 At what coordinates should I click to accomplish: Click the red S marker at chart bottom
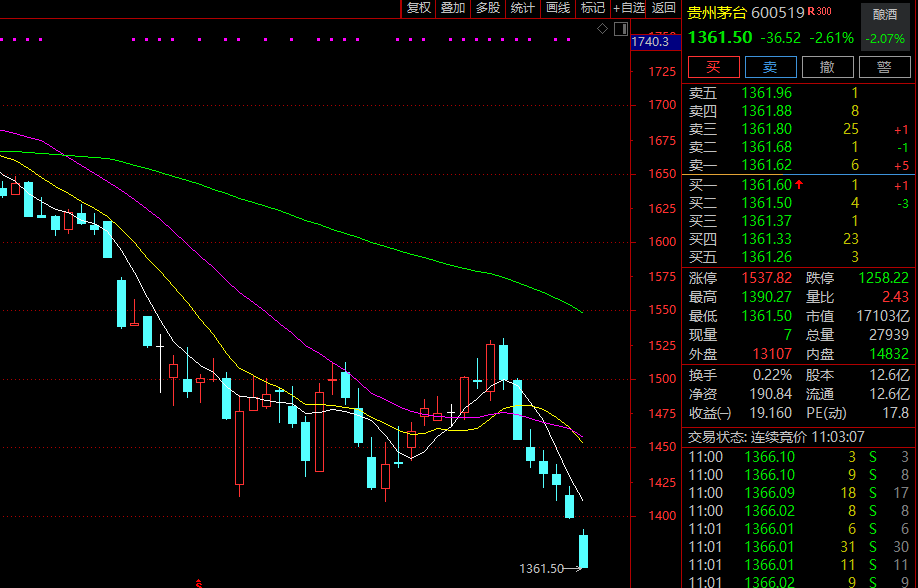199,584
